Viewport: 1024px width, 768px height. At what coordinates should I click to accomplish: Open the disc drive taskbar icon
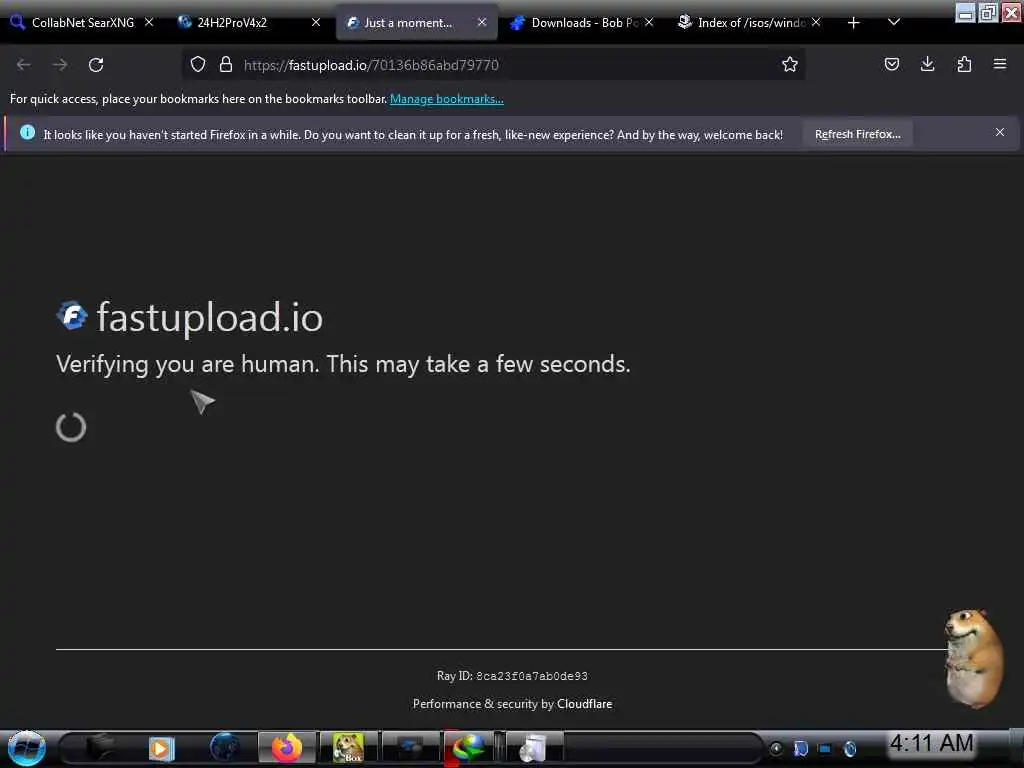click(532, 748)
